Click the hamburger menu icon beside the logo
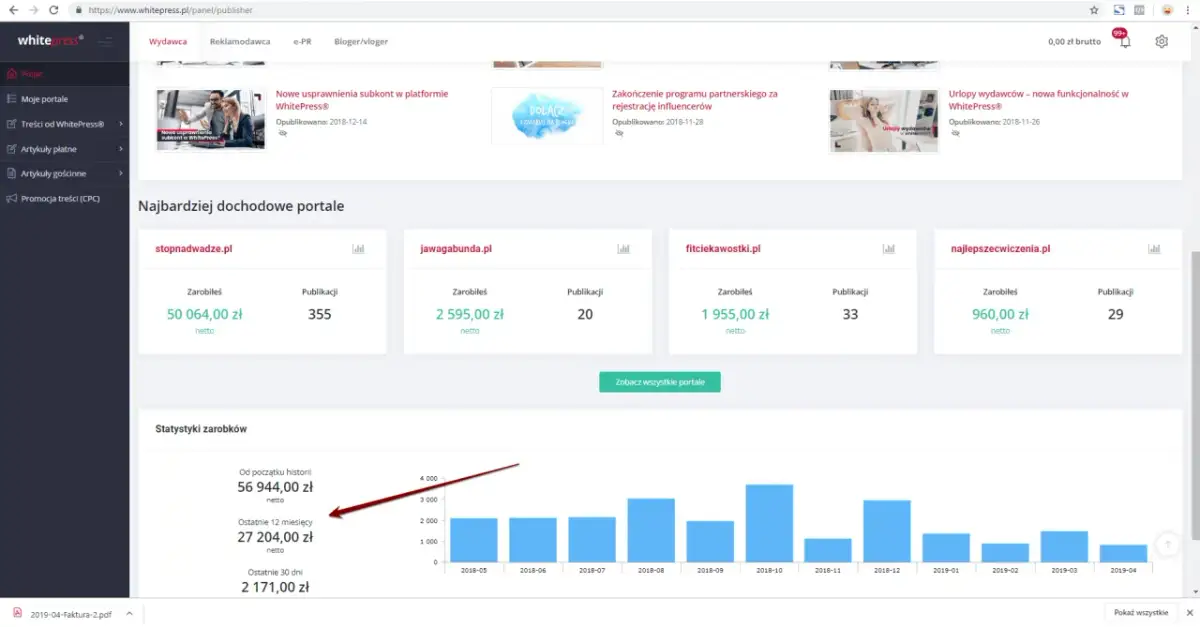 click(106, 41)
